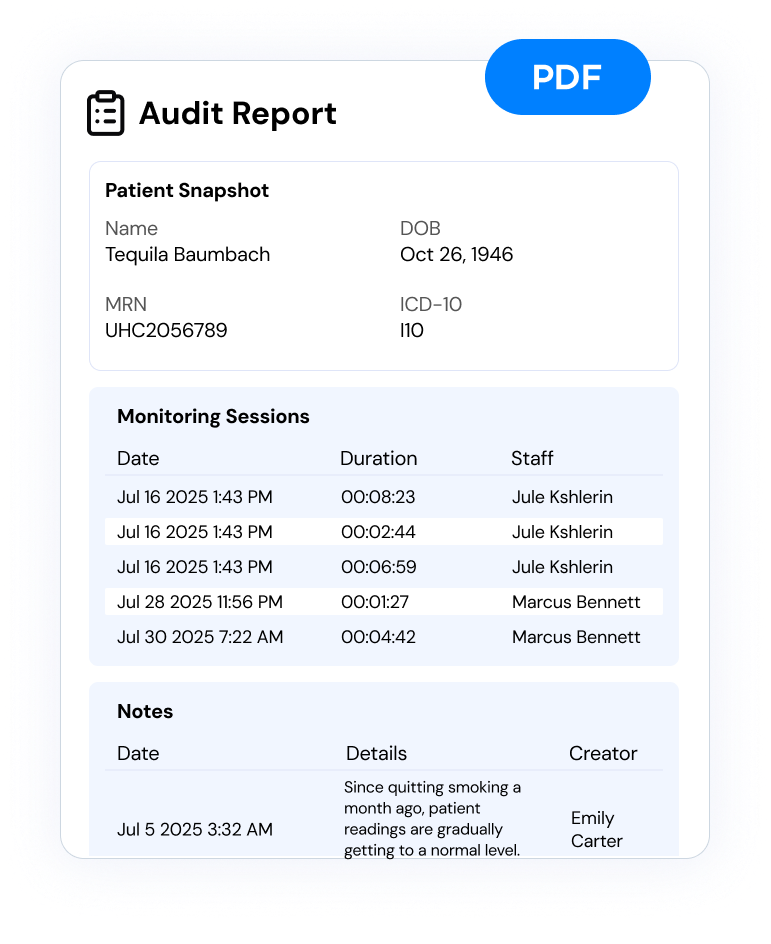Viewport: 771px width, 944px height.
Task: Click the Details column header
Action: pyautogui.click(x=376, y=753)
